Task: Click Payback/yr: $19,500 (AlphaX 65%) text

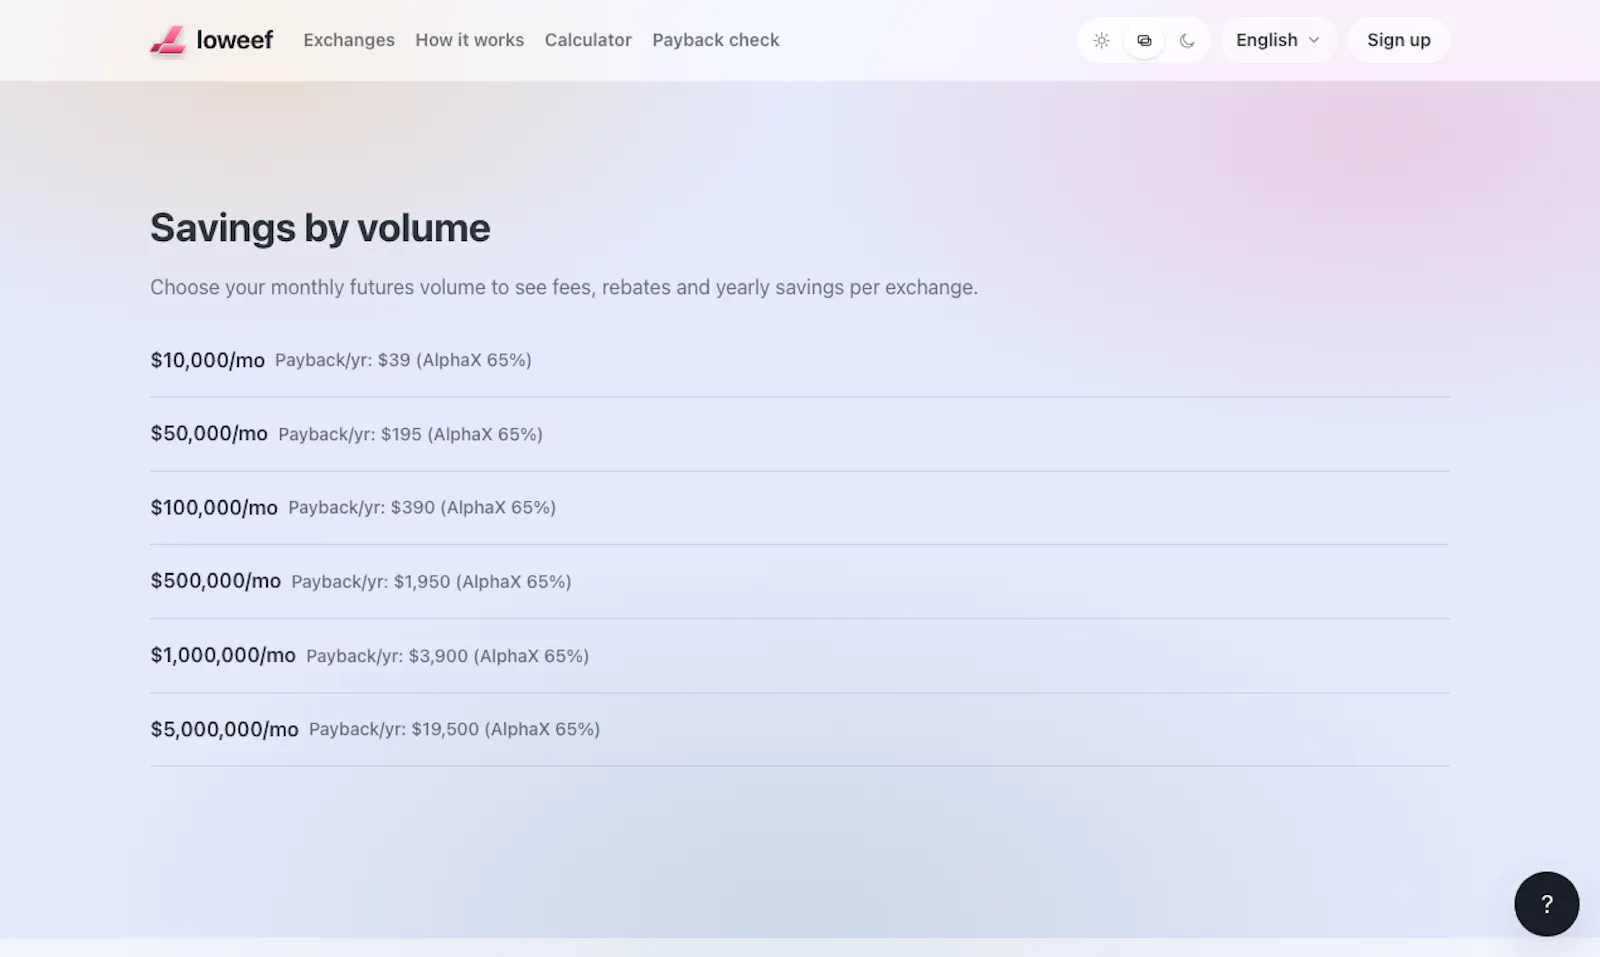Action: (454, 729)
